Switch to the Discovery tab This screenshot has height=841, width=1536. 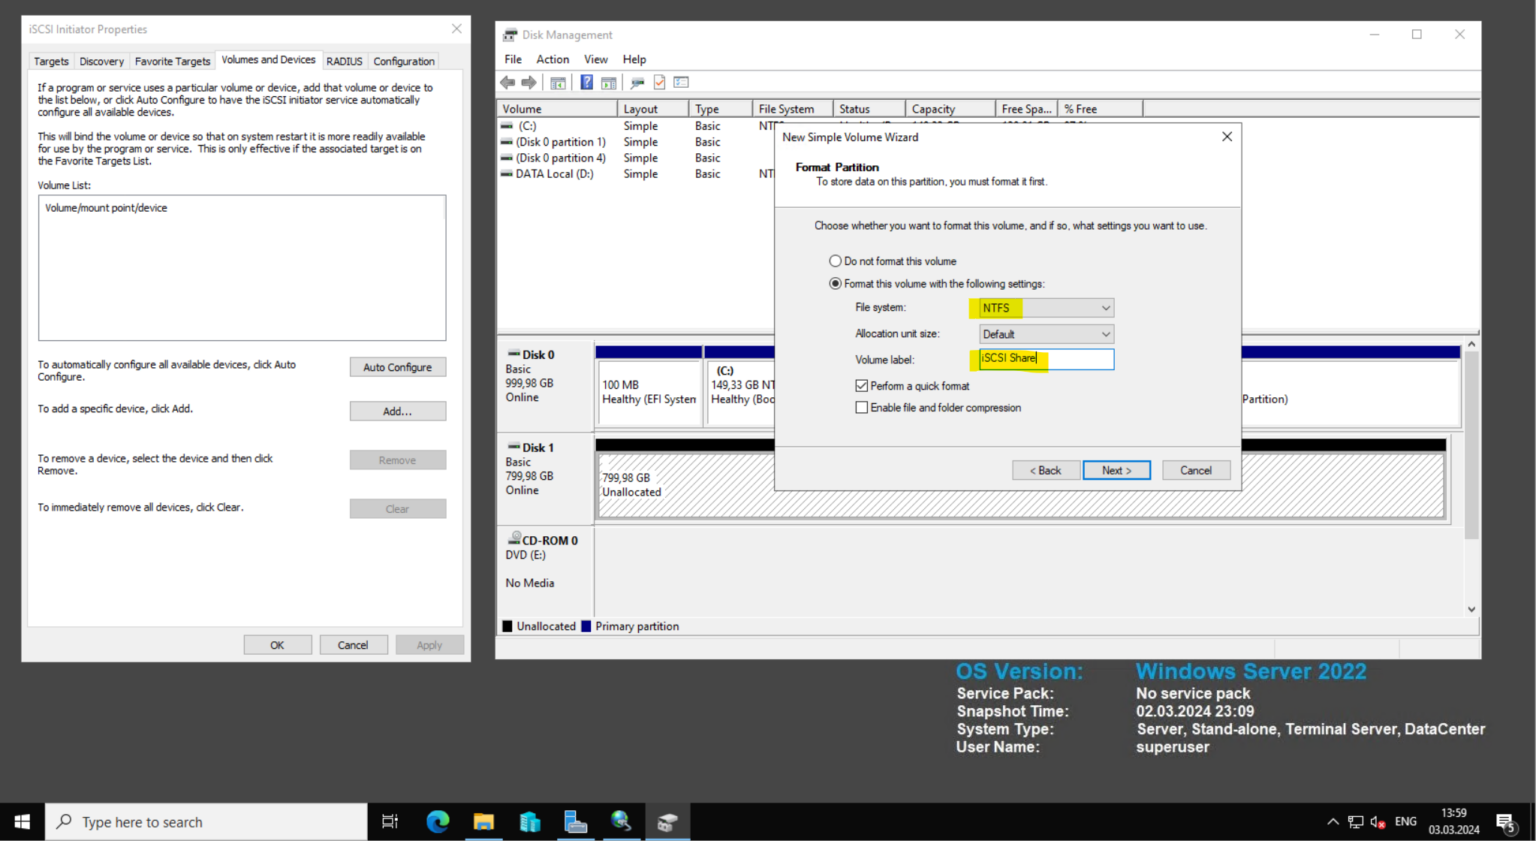point(101,61)
